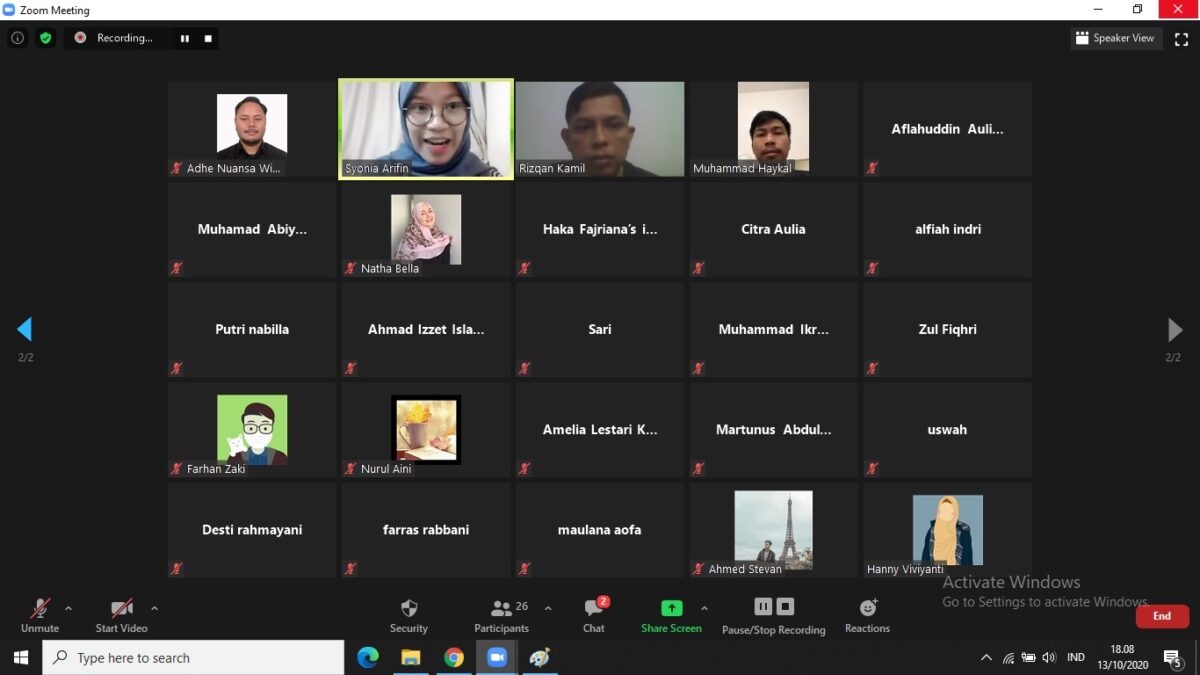
Task: Click muted mic icon on uswah tile
Action: coord(872,468)
